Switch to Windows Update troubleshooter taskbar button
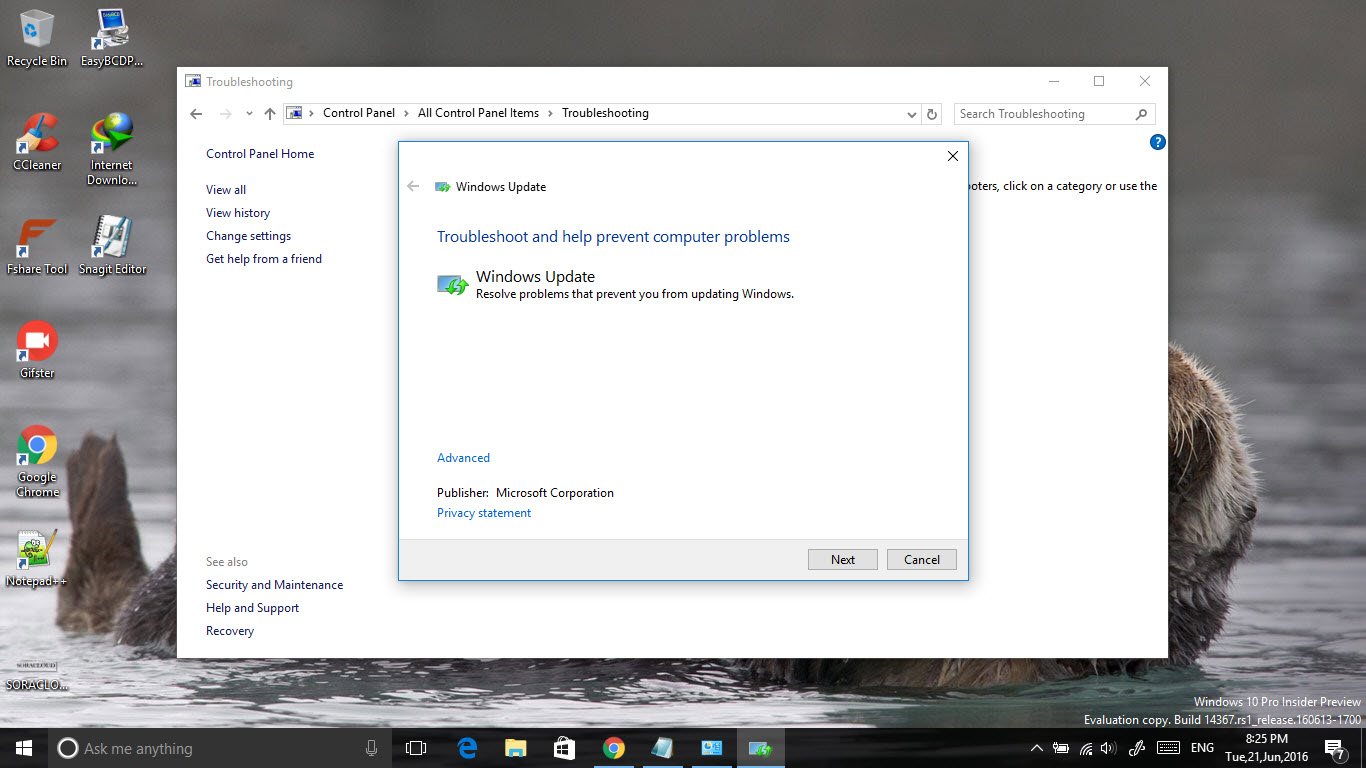Image resolution: width=1366 pixels, height=768 pixels. (x=761, y=748)
